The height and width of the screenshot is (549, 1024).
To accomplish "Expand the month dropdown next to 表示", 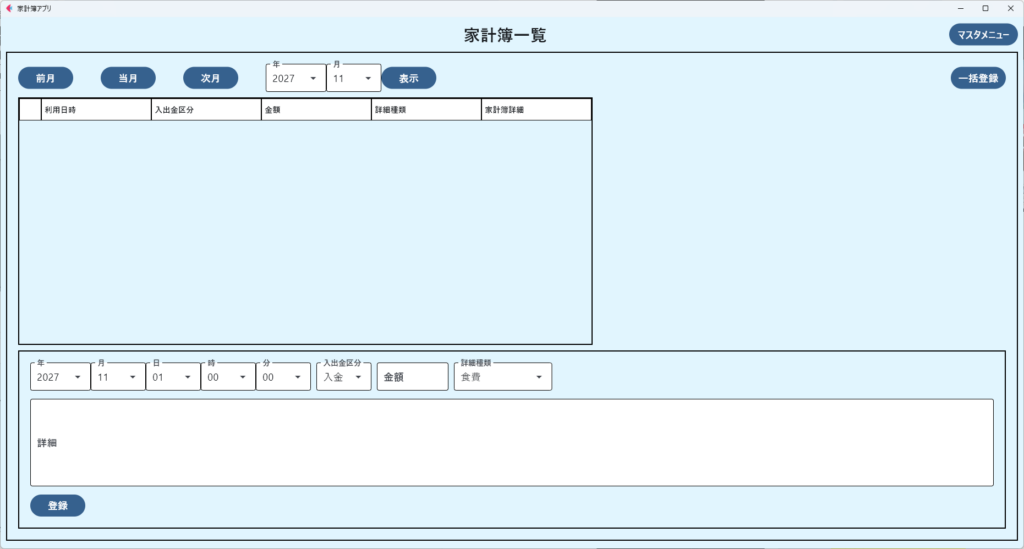I will 353,78.
